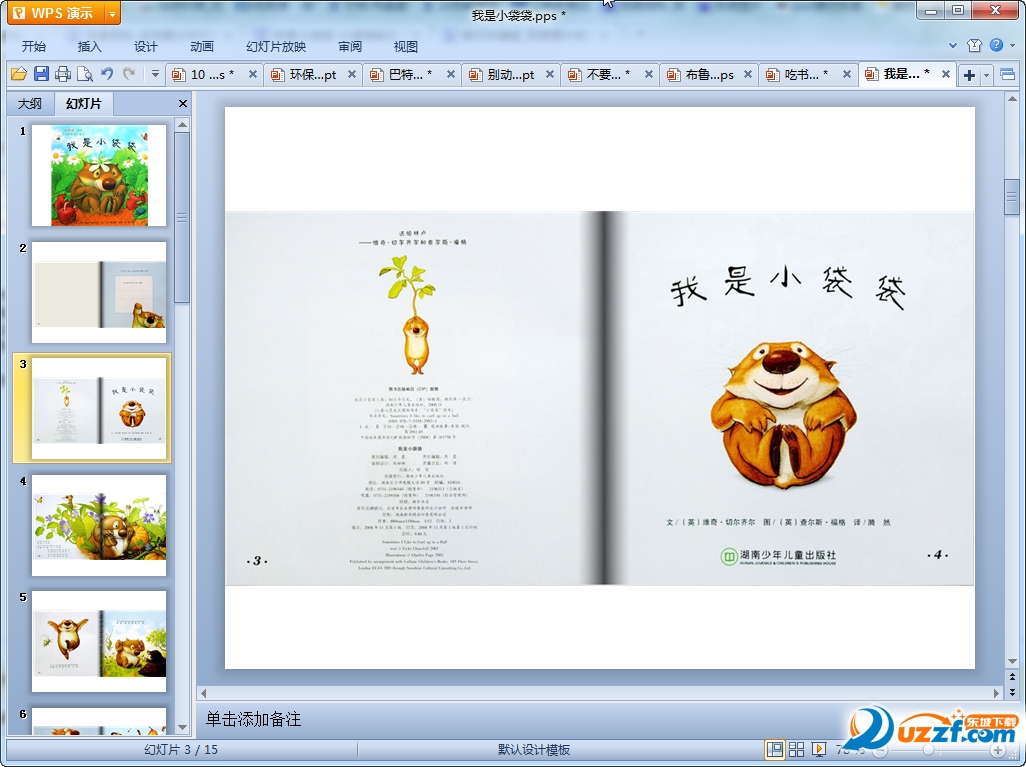The width and height of the screenshot is (1026, 767).
Task: Redo the last undone action
Action: click(x=129, y=74)
